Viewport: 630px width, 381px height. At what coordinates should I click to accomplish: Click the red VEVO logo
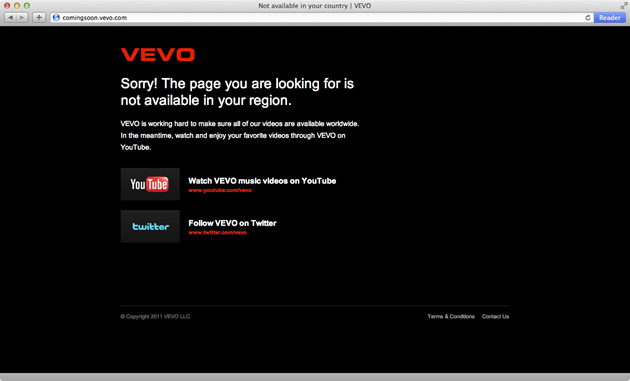[x=158, y=55]
